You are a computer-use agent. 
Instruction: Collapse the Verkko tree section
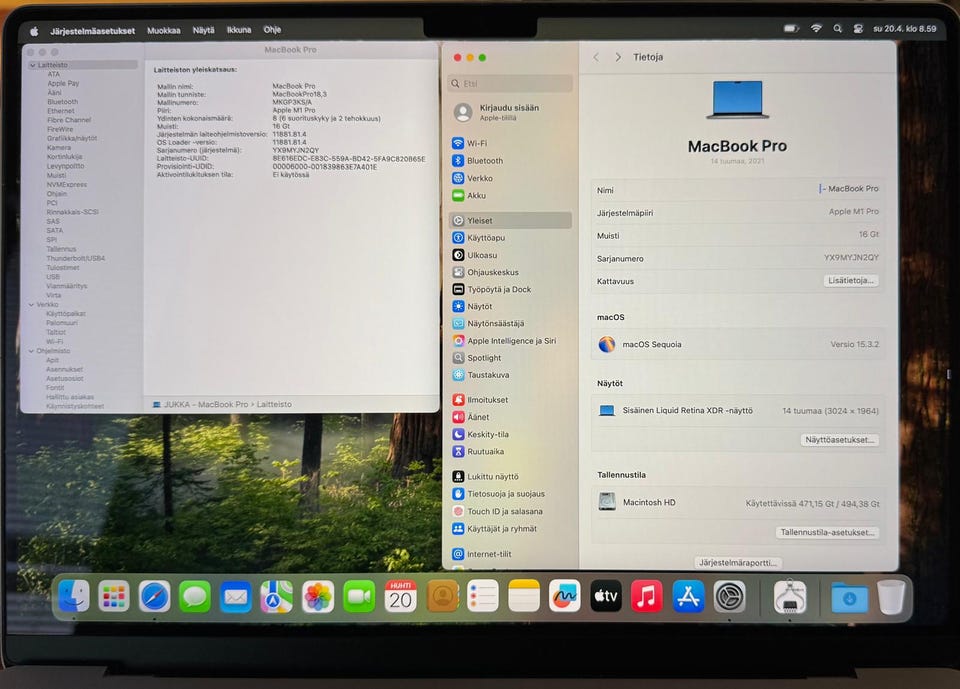coord(31,304)
